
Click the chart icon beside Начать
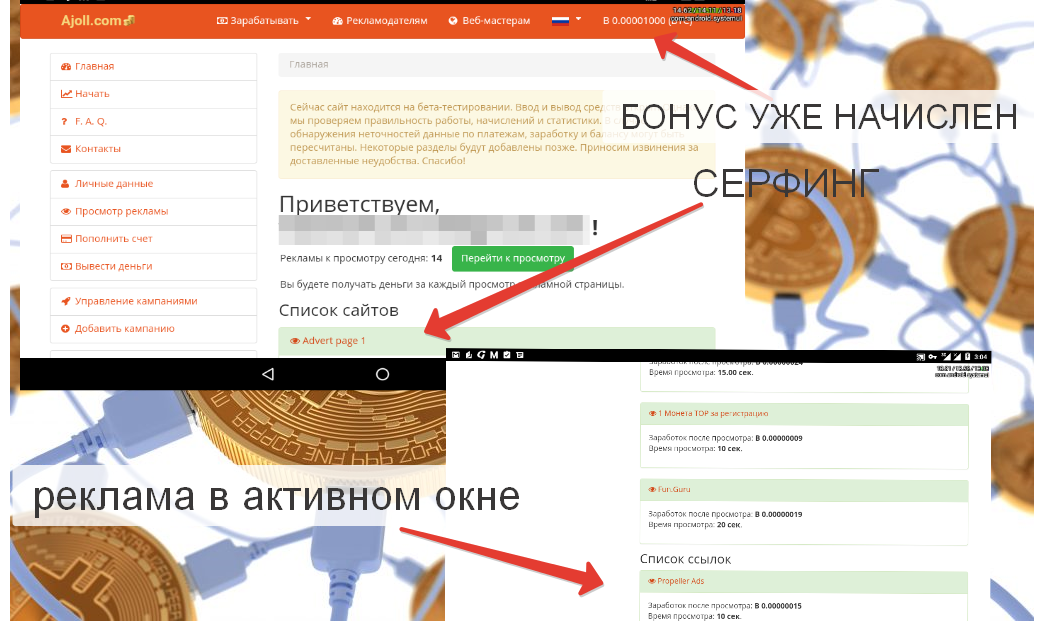tap(66, 93)
